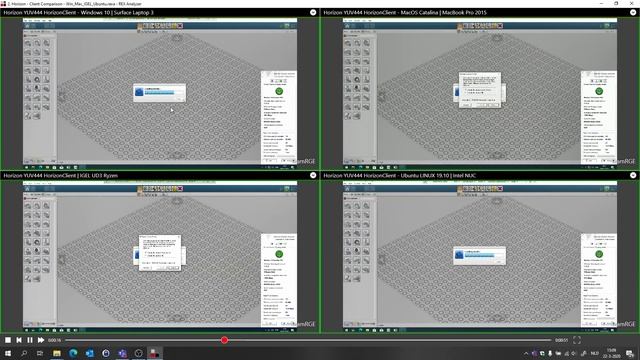640x360 pixels.
Task: Pause the comparison playback
Action: pyautogui.click(x=30, y=340)
